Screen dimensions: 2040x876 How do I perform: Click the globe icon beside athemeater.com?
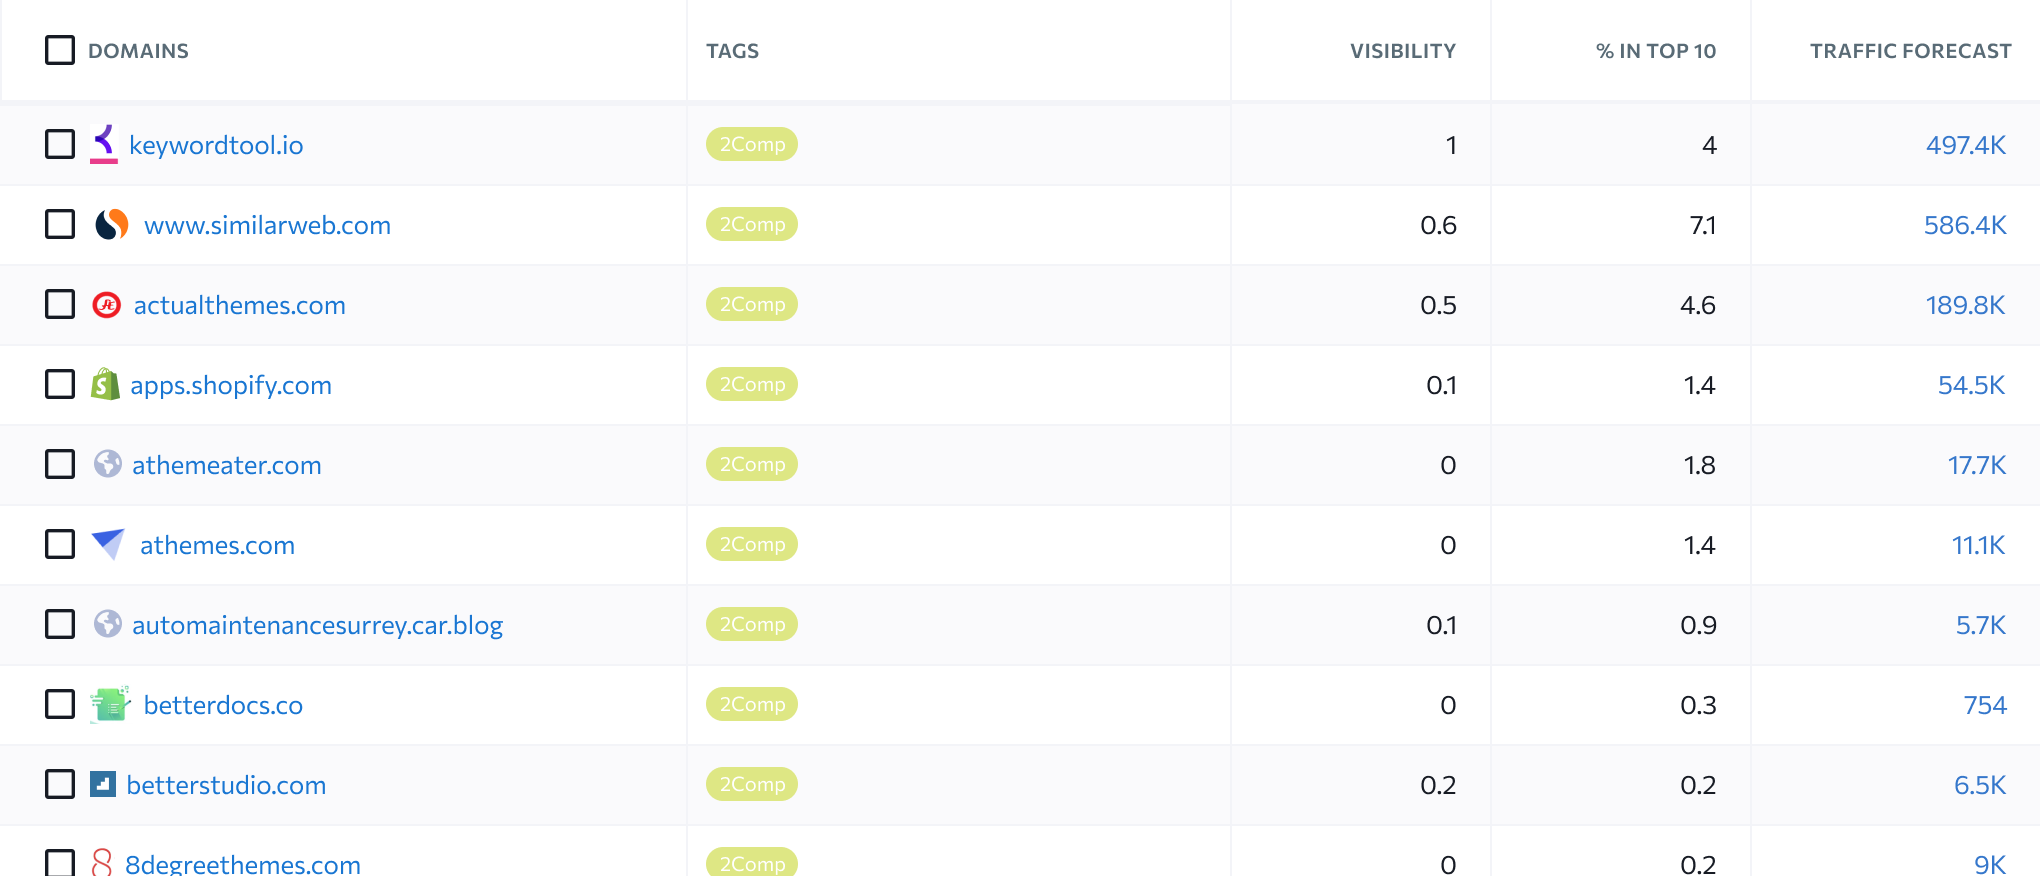(108, 464)
